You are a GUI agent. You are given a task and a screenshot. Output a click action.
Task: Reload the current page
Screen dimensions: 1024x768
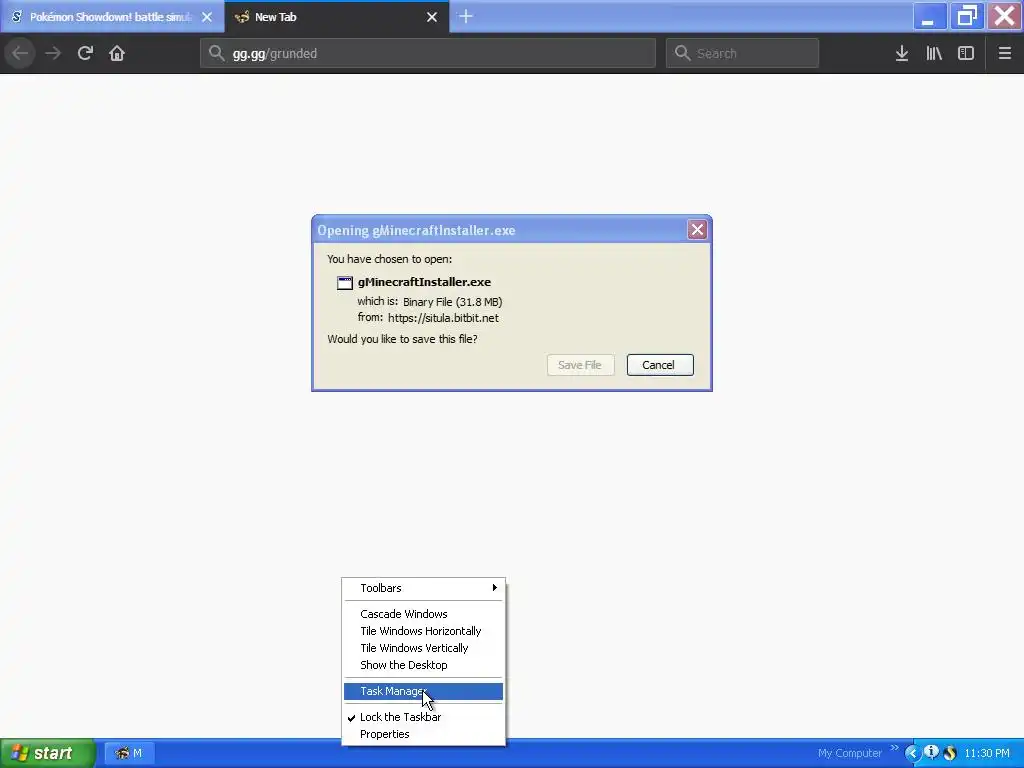coord(85,53)
